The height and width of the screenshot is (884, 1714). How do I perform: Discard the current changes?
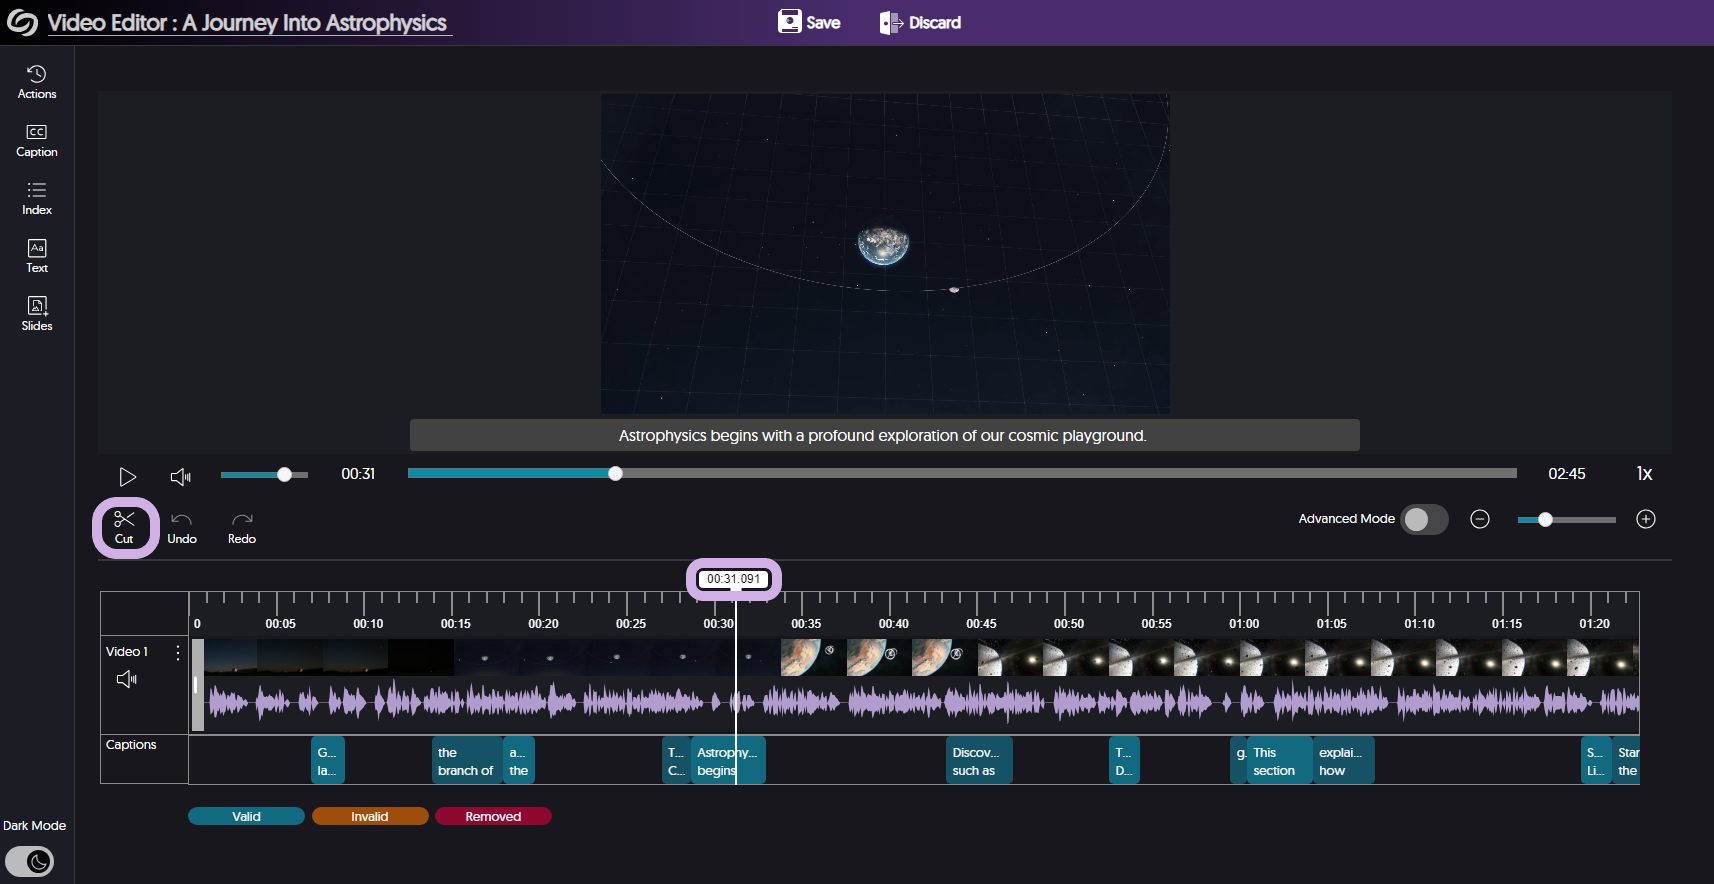[920, 22]
